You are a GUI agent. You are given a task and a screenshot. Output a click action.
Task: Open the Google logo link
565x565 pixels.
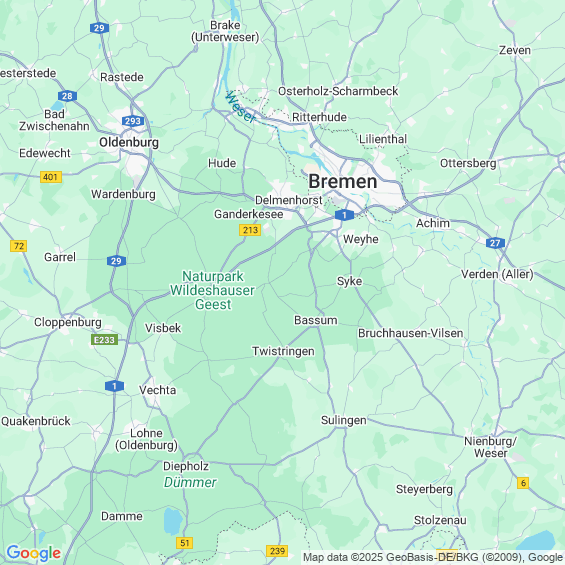click(x=34, y=553)
